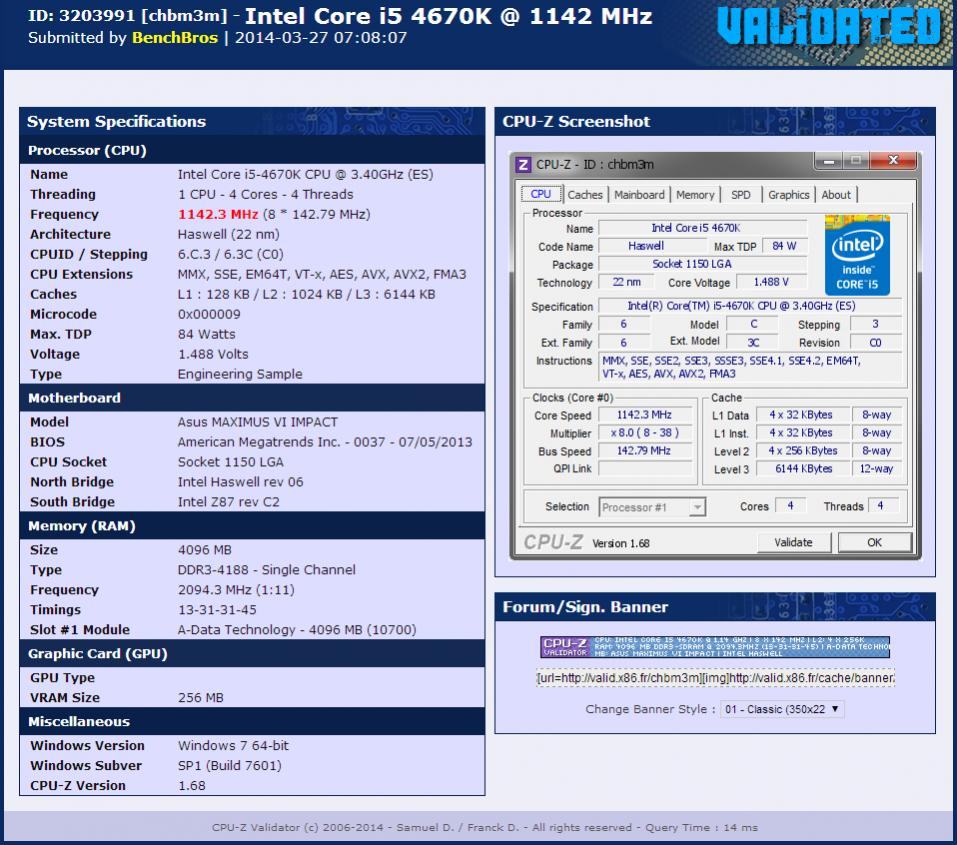Open the Mainboard tab
This screenshot has height=845, width=957.
(639, 195)
